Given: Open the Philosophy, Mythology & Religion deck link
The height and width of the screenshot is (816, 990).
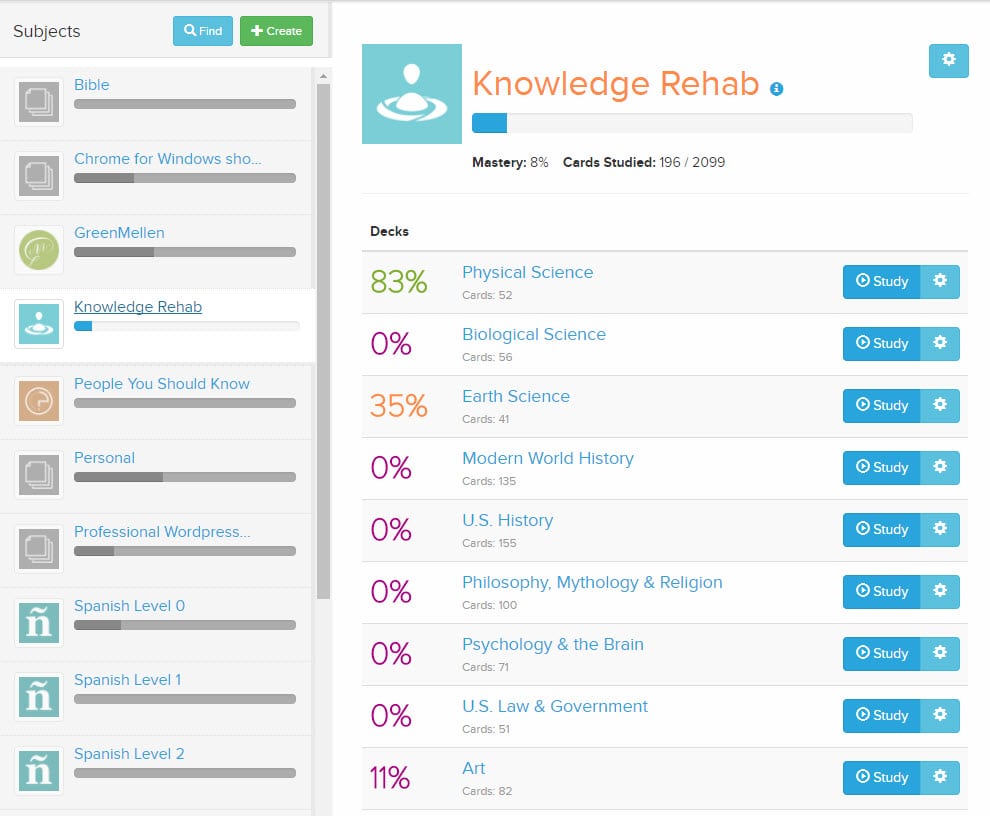Looking at the screenshot, I should [x=592, y=582].
